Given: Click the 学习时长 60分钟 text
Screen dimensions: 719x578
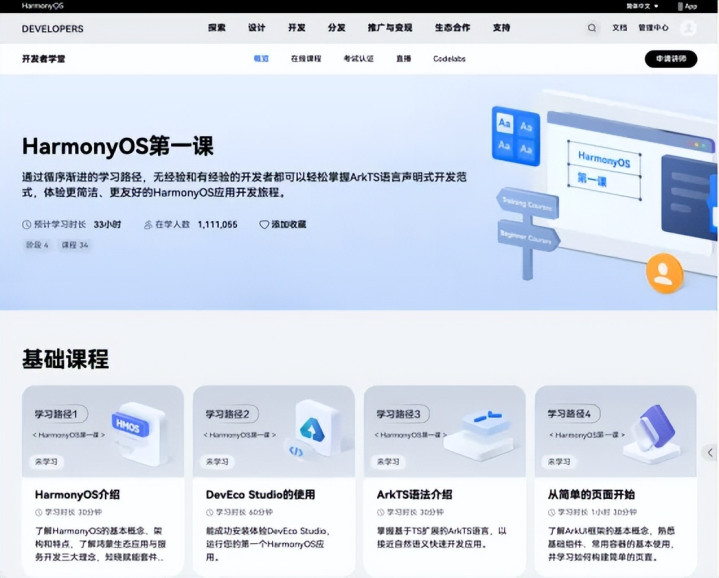Looking at the screenshot, I should click(x=244, y=512).
